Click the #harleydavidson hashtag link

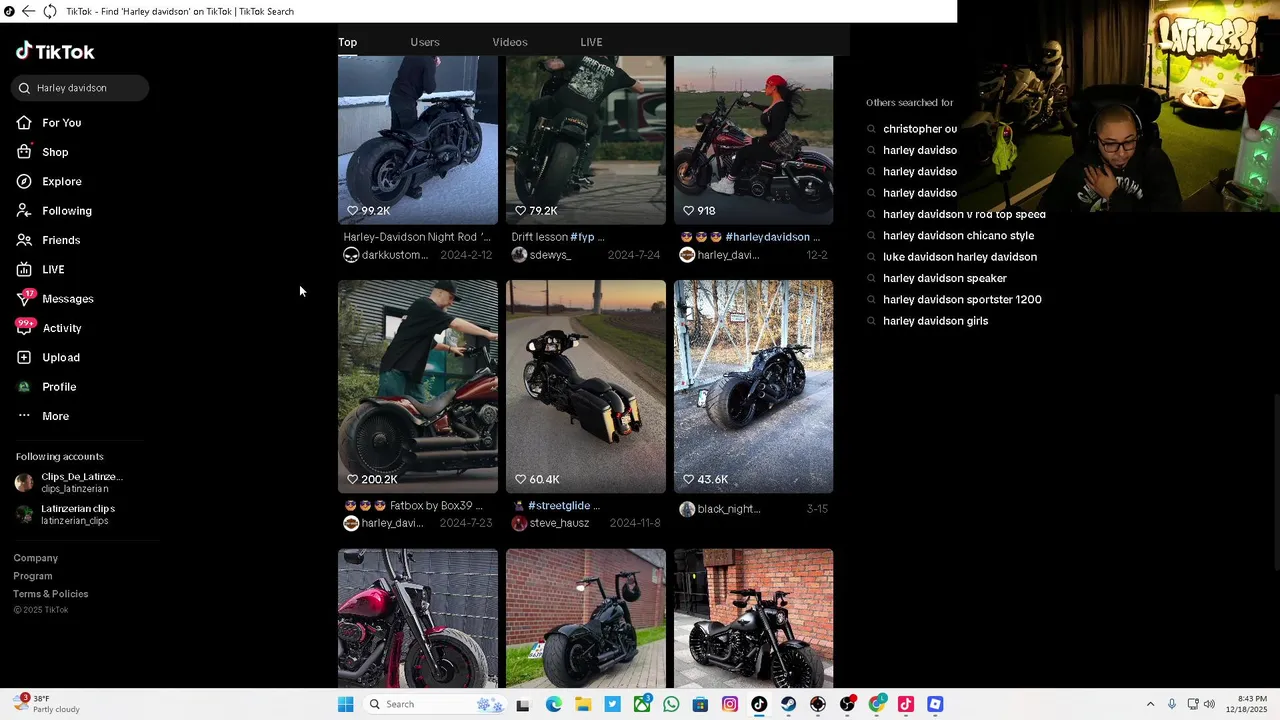[x=767, y=237]
